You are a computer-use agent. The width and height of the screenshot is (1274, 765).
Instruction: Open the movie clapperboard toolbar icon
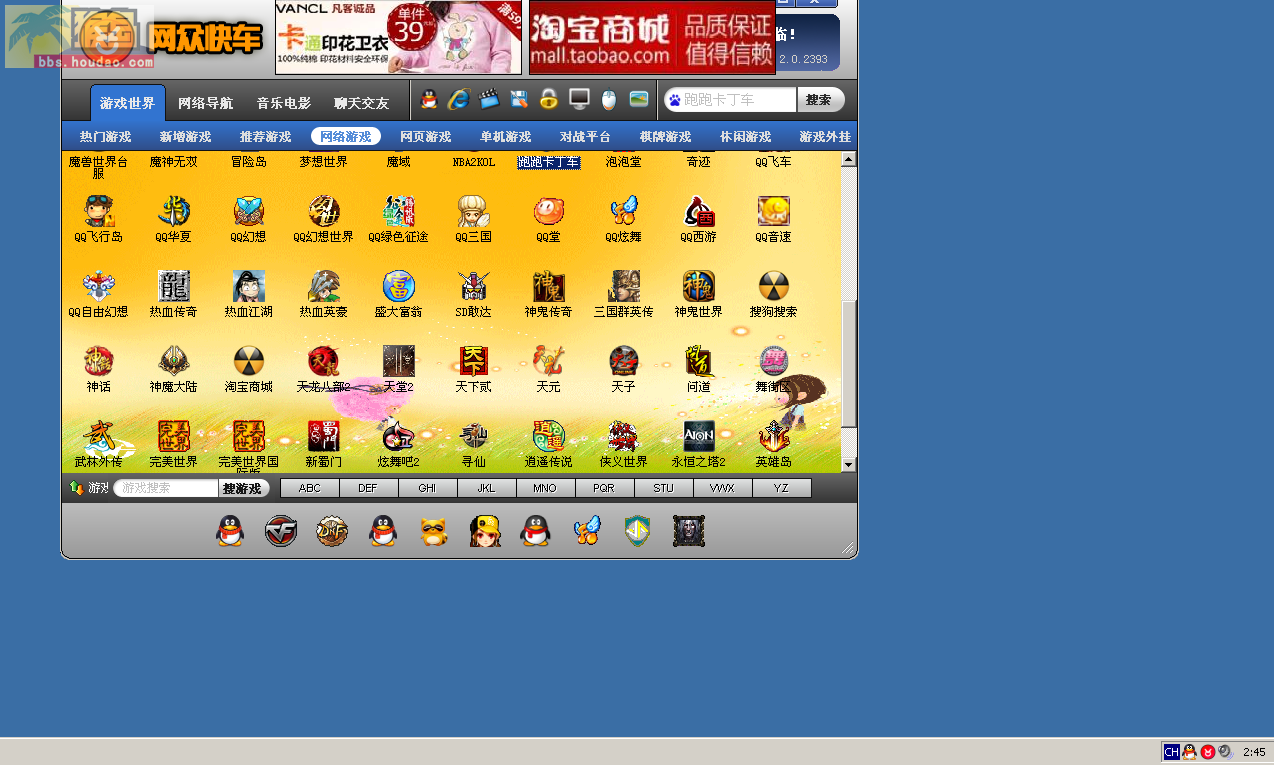coord(489,100)
